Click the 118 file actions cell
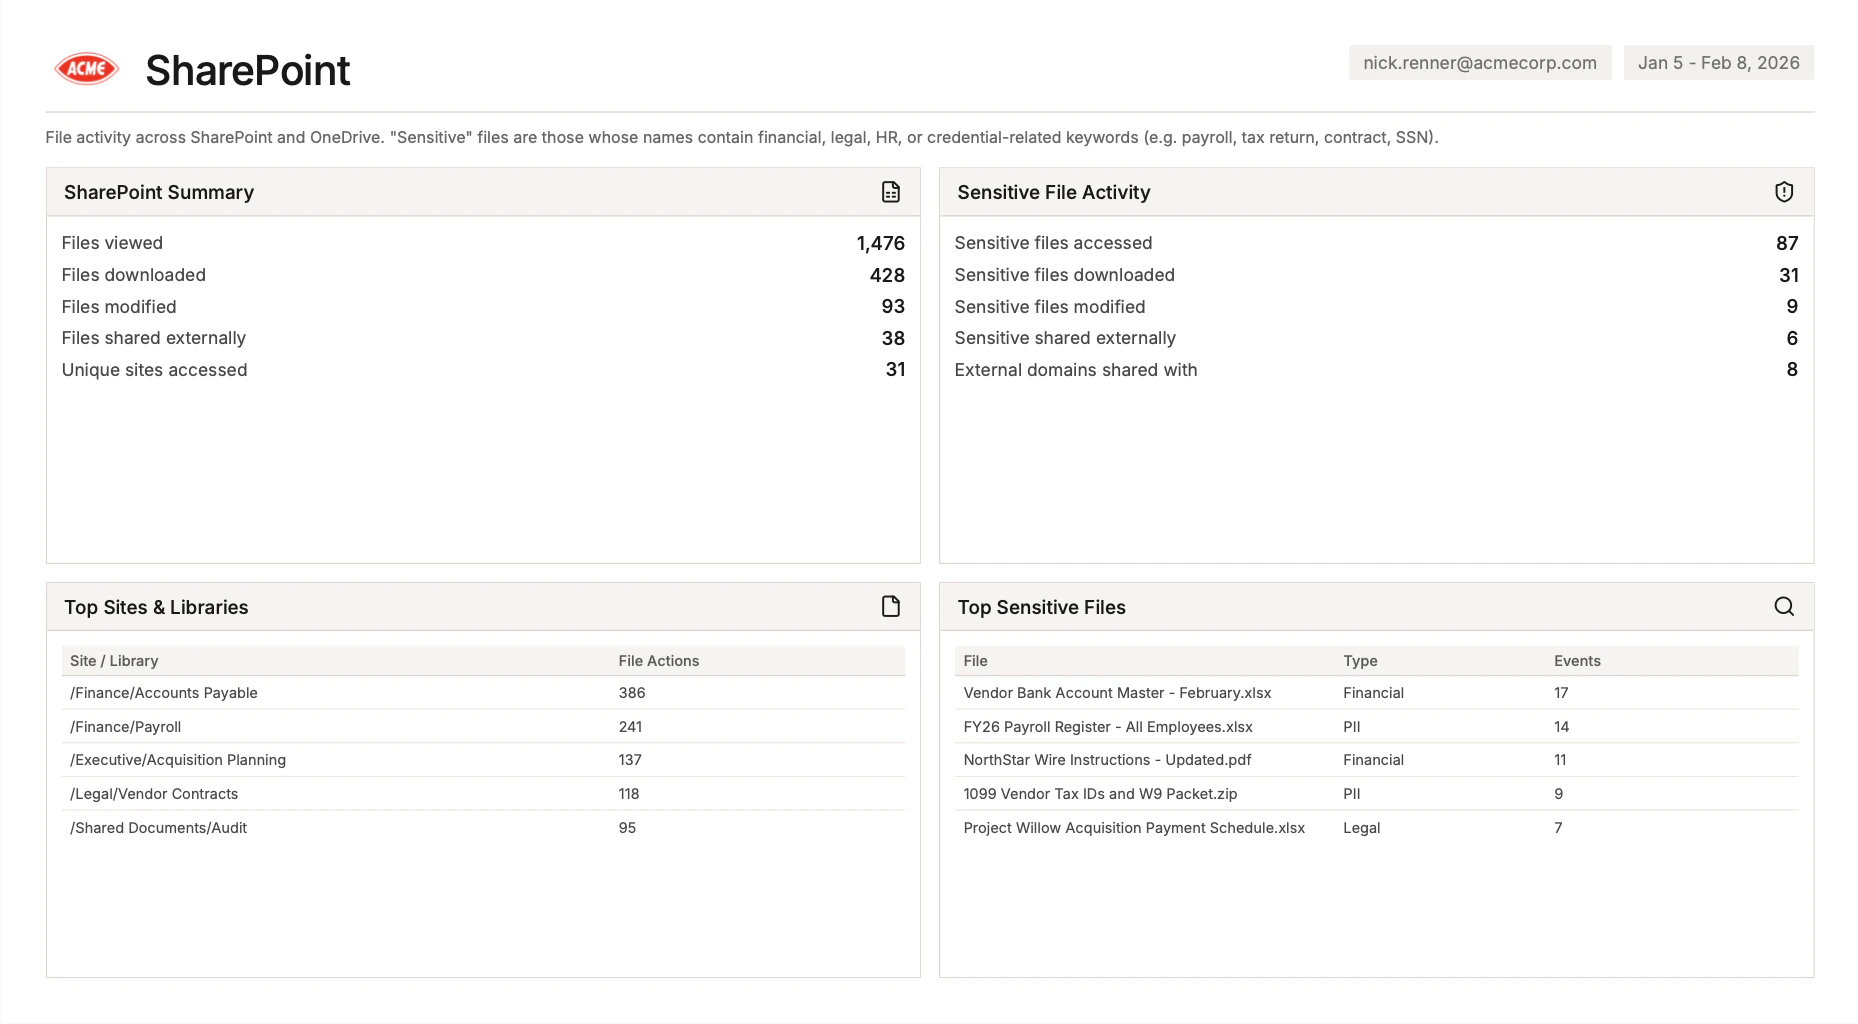Image resolution: width=1858 pixels, height=1024 pixels. (x=628, y=794)
